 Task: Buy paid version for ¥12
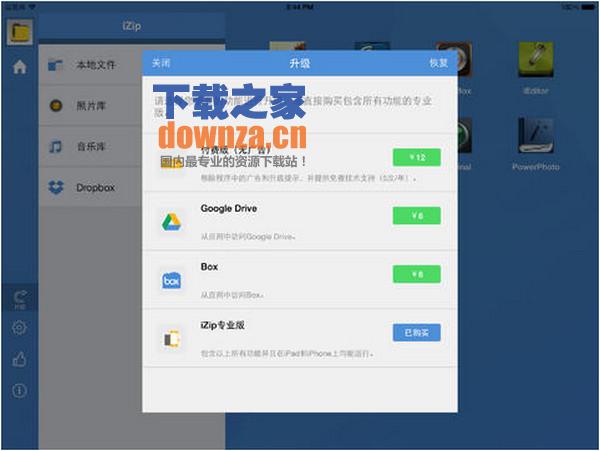tap(417, 157)
